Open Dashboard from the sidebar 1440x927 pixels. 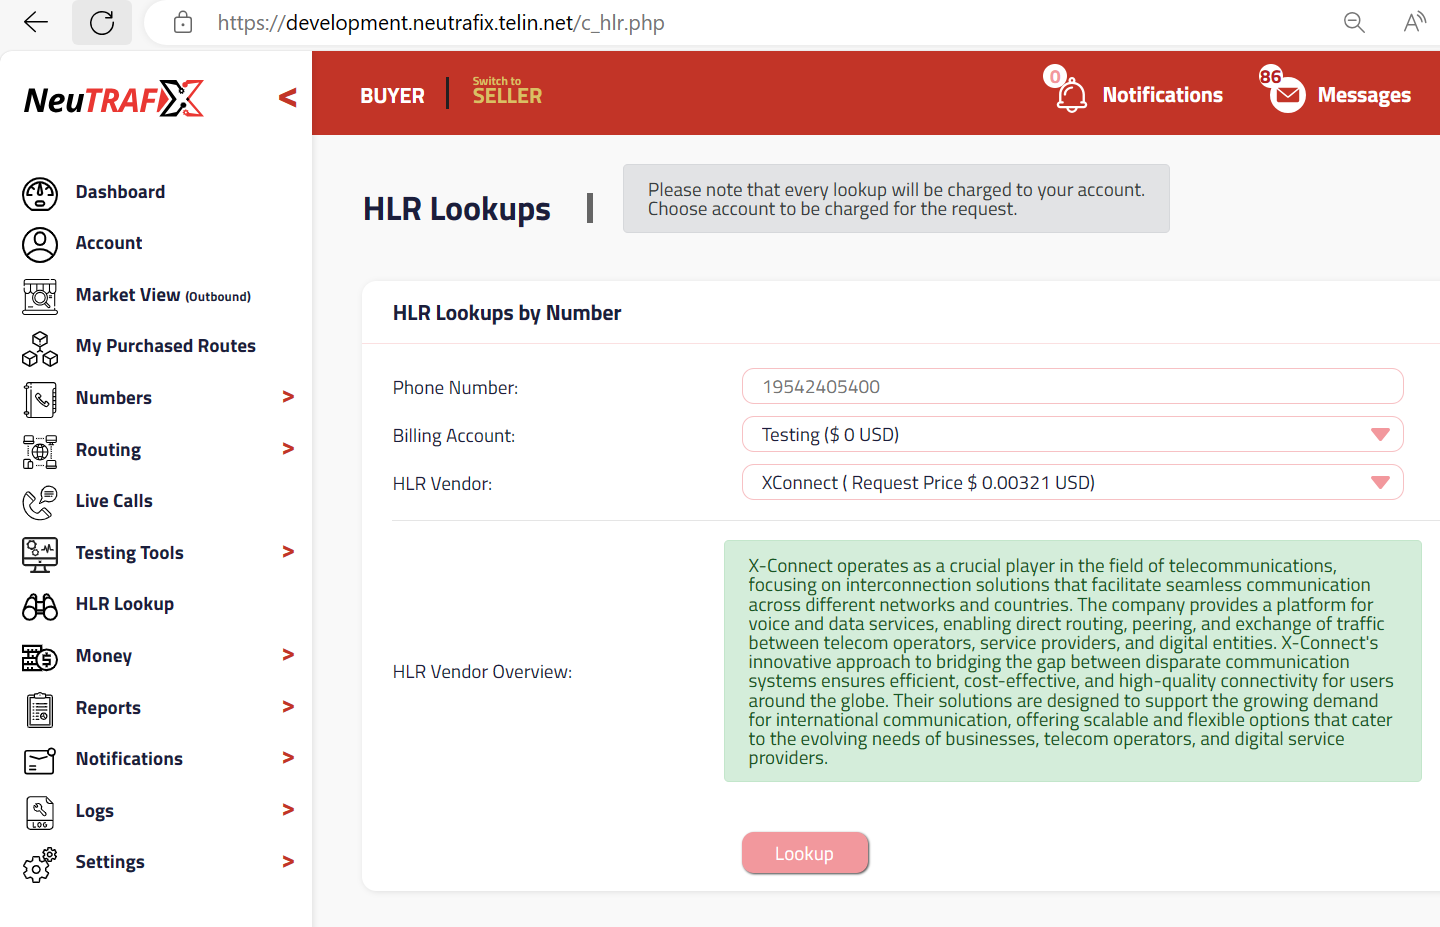tap(120, 192)
